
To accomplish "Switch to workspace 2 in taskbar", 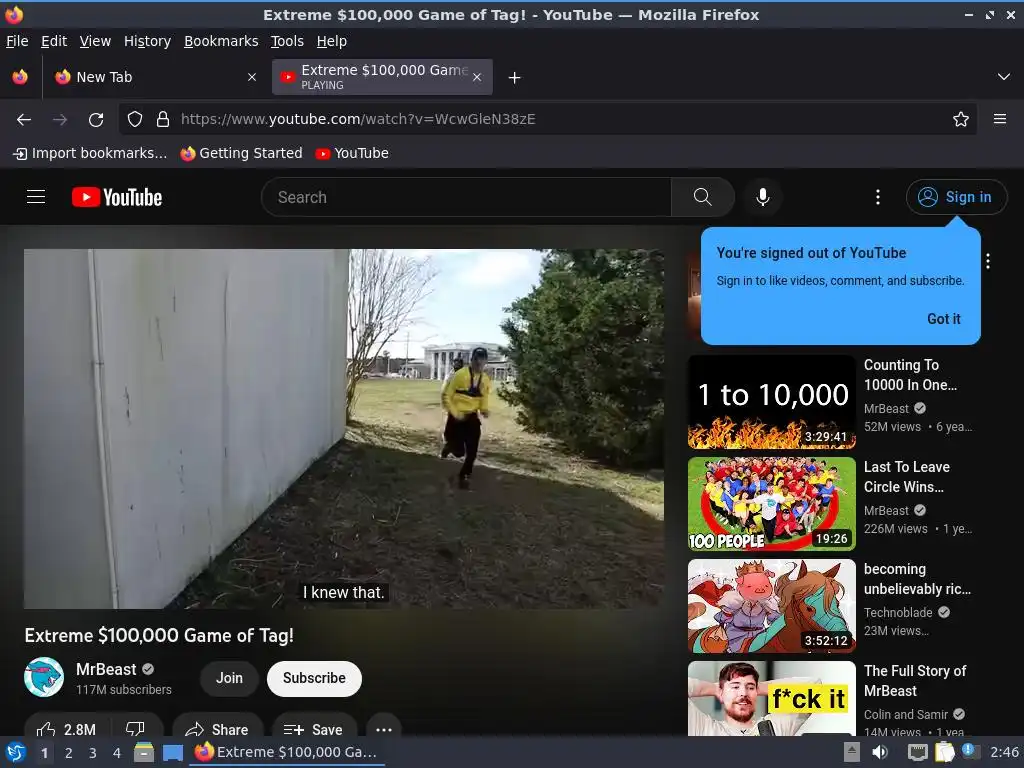I will 69,753.
